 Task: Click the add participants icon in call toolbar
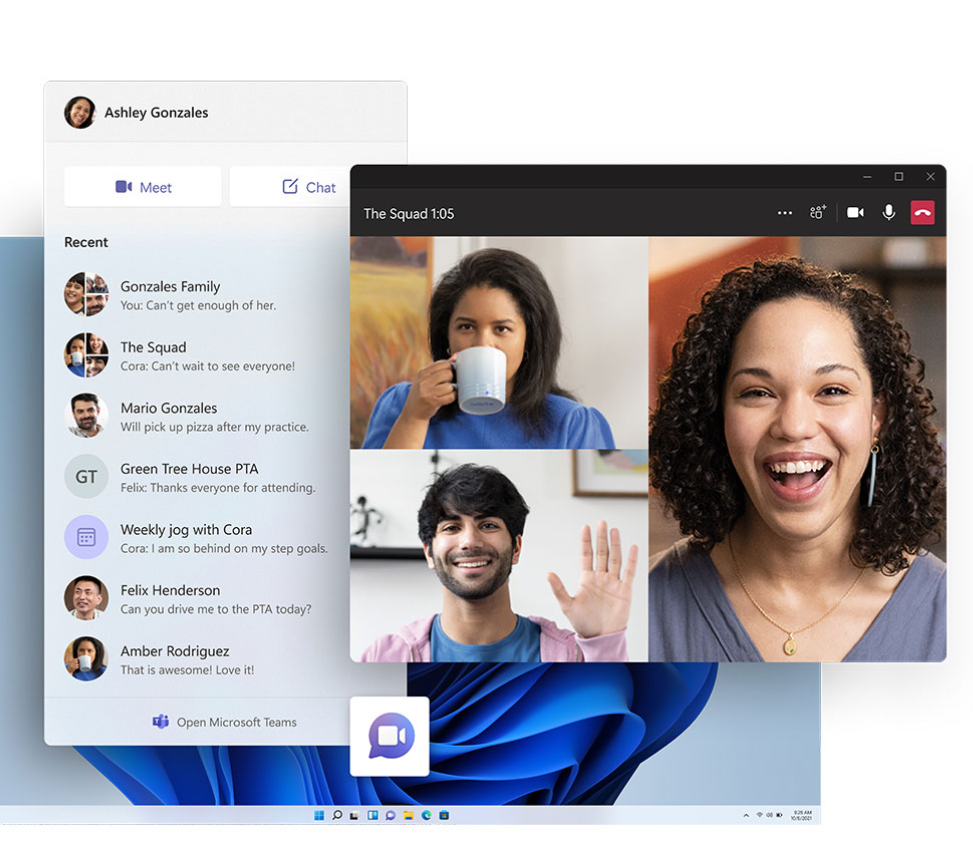[x=818, y=213]
